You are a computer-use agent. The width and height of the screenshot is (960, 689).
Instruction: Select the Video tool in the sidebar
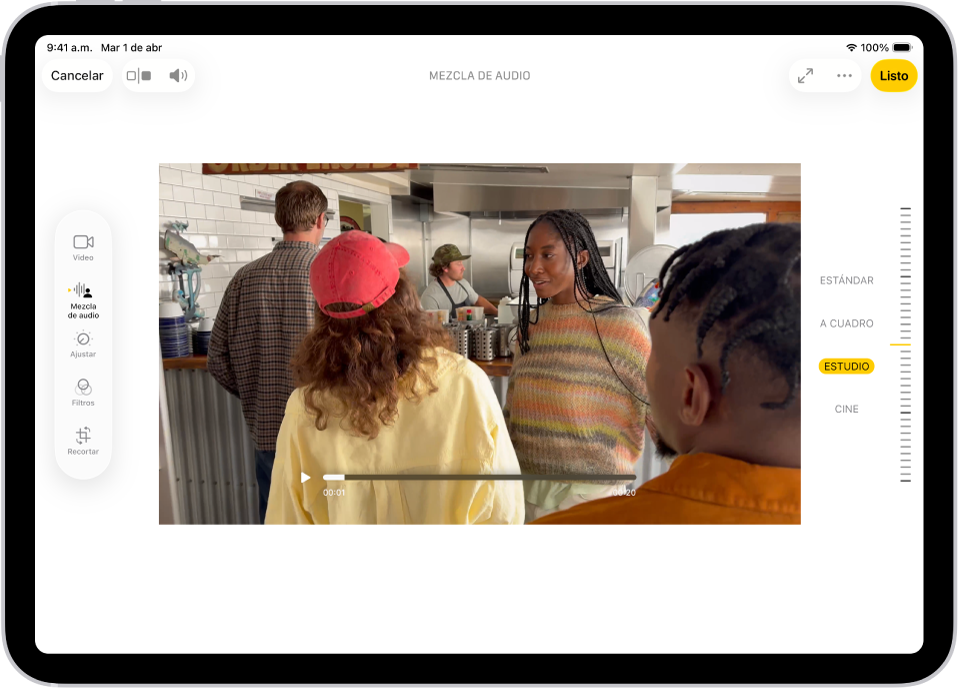(x=82, y=245)
